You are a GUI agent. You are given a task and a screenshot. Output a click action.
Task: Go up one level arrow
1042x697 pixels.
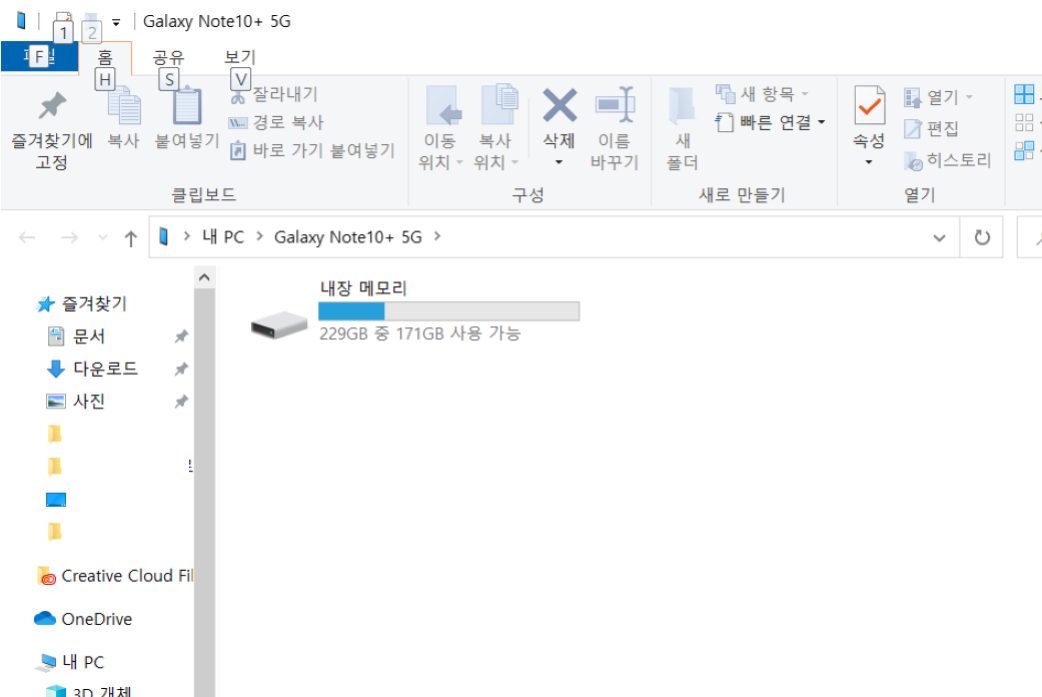pyautogui.click(x=131, y=238)
